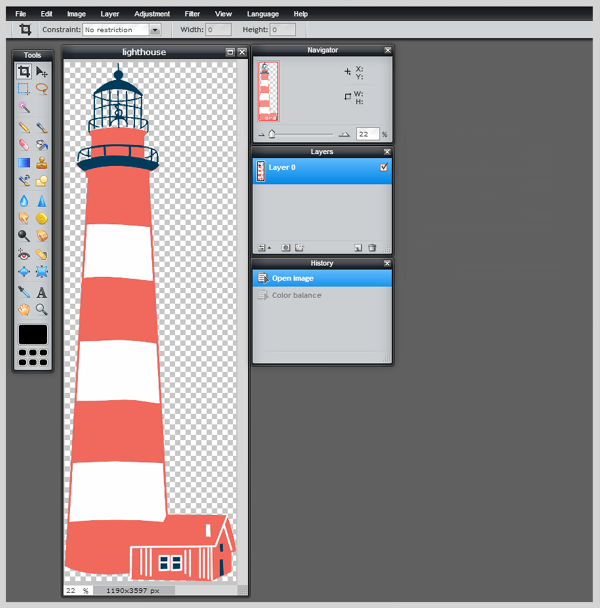Select the Spot Heal bandage tool

[41, 254]
